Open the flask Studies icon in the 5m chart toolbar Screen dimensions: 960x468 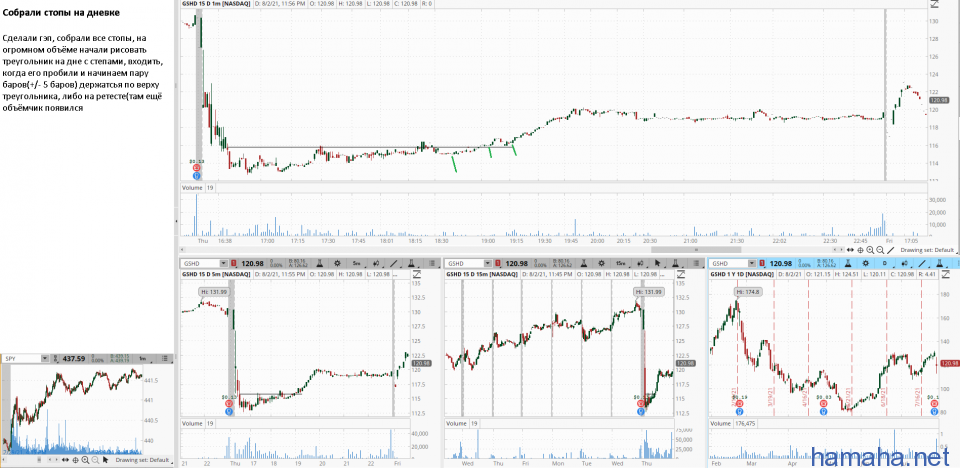320,263
